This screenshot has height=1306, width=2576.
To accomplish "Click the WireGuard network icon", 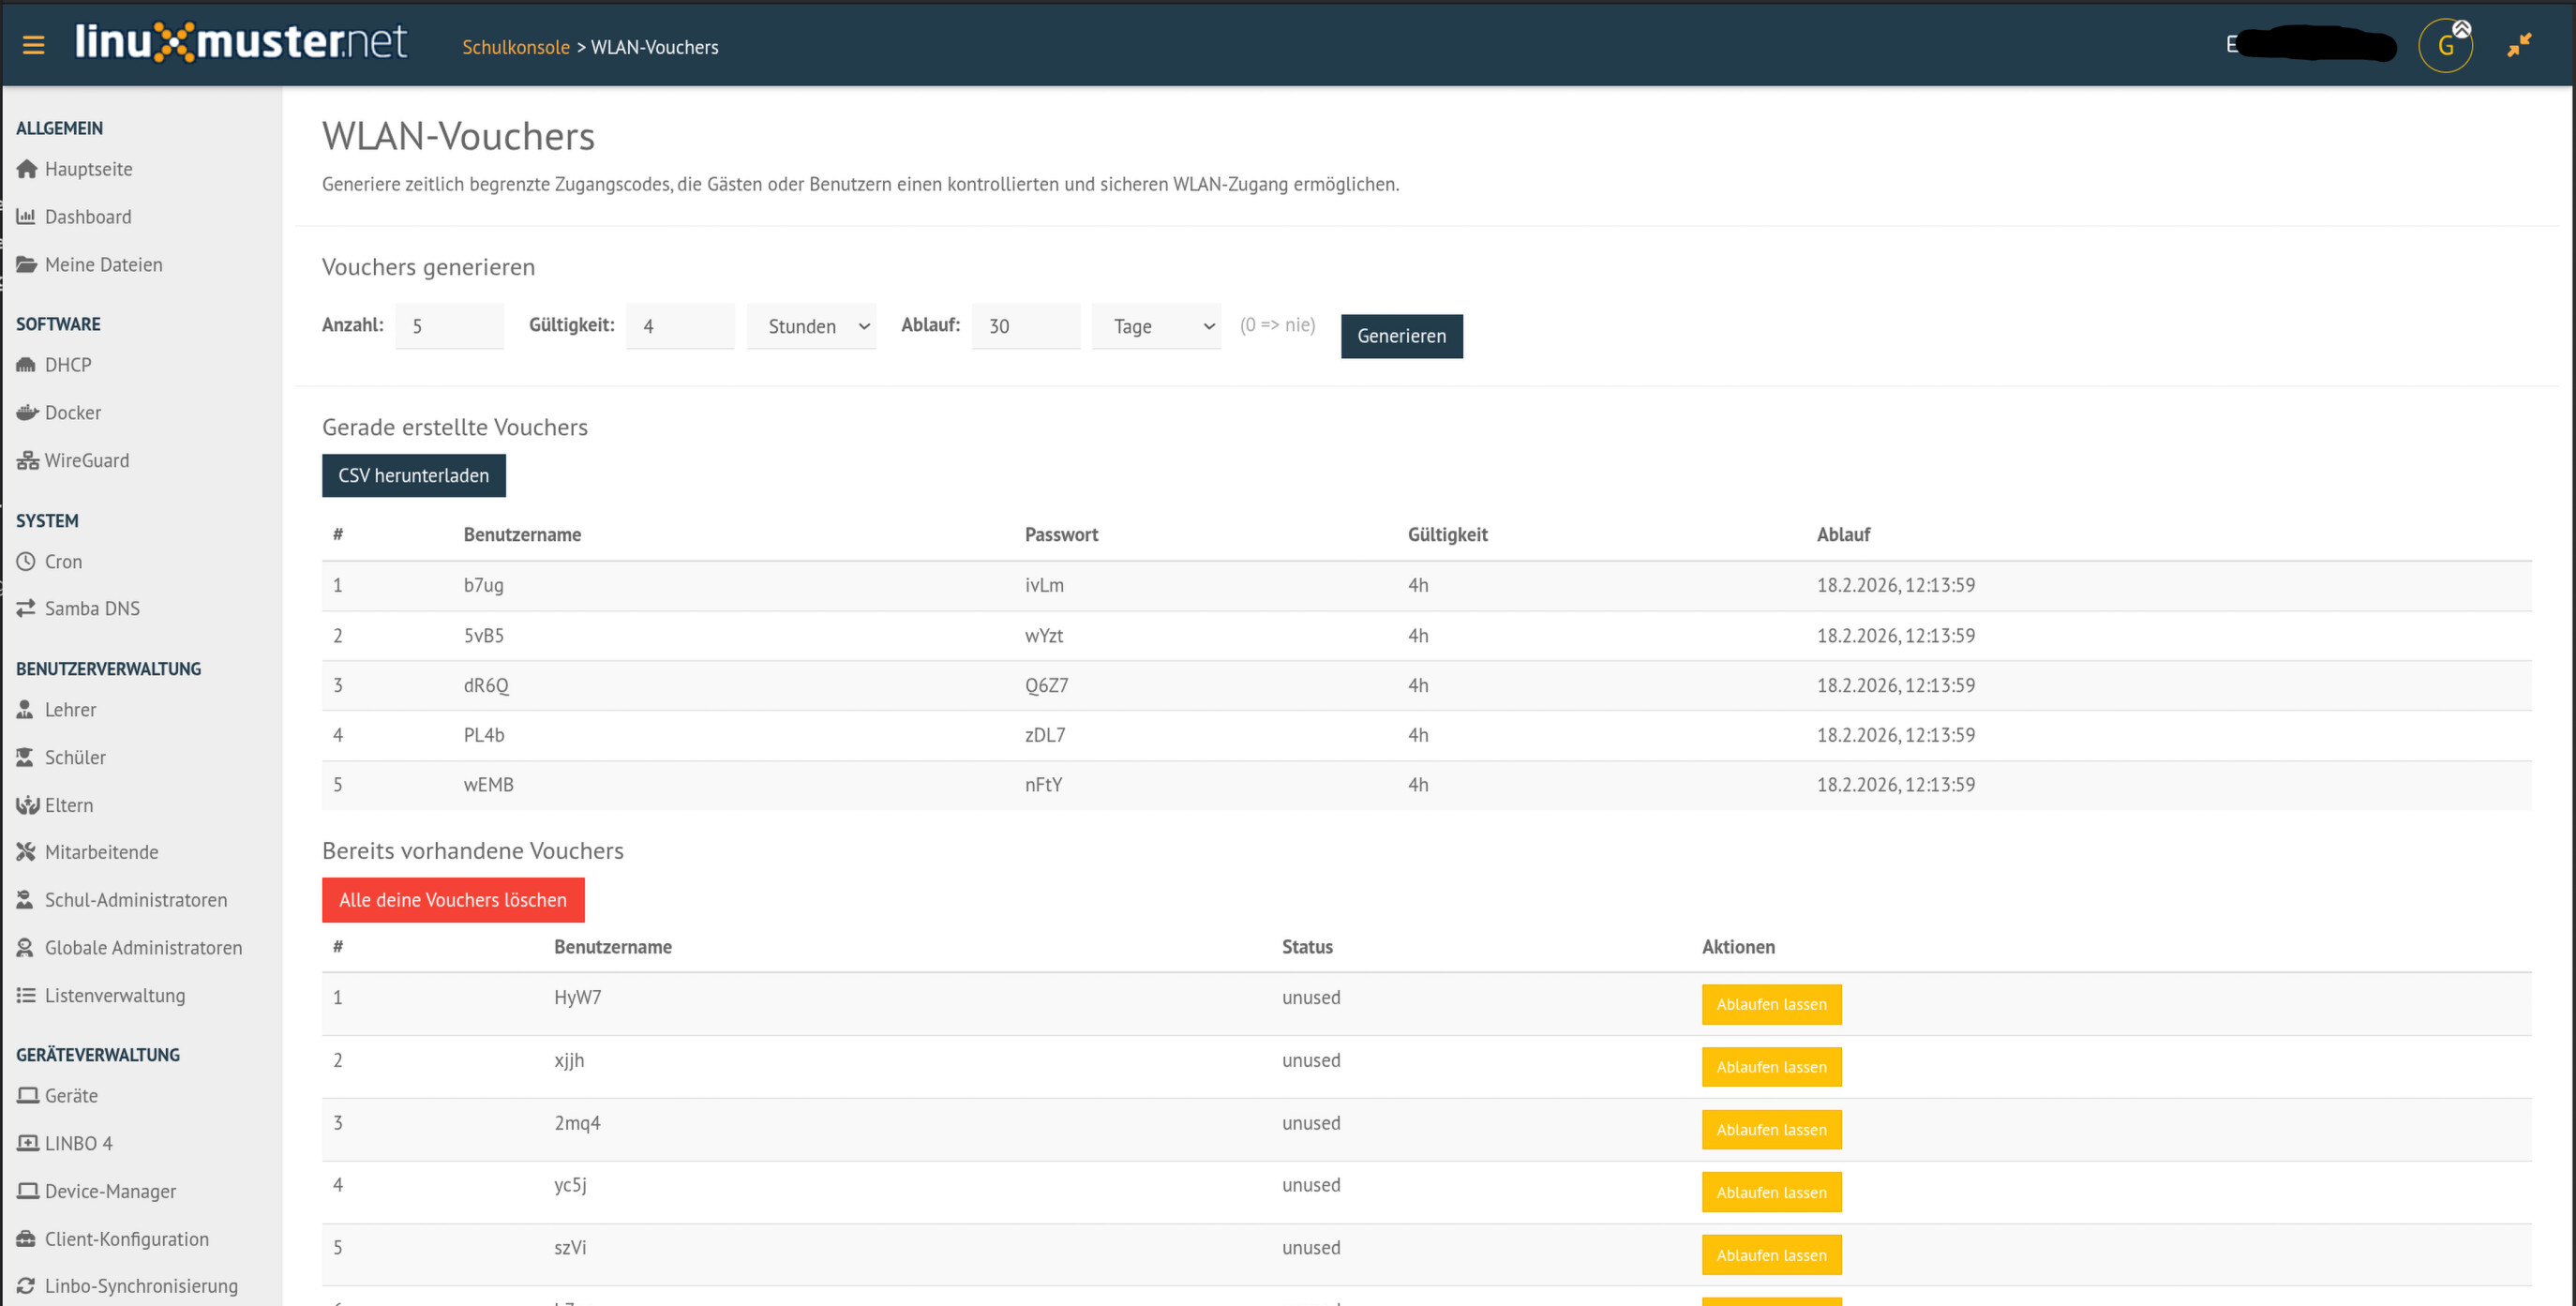I will point(27,460).
